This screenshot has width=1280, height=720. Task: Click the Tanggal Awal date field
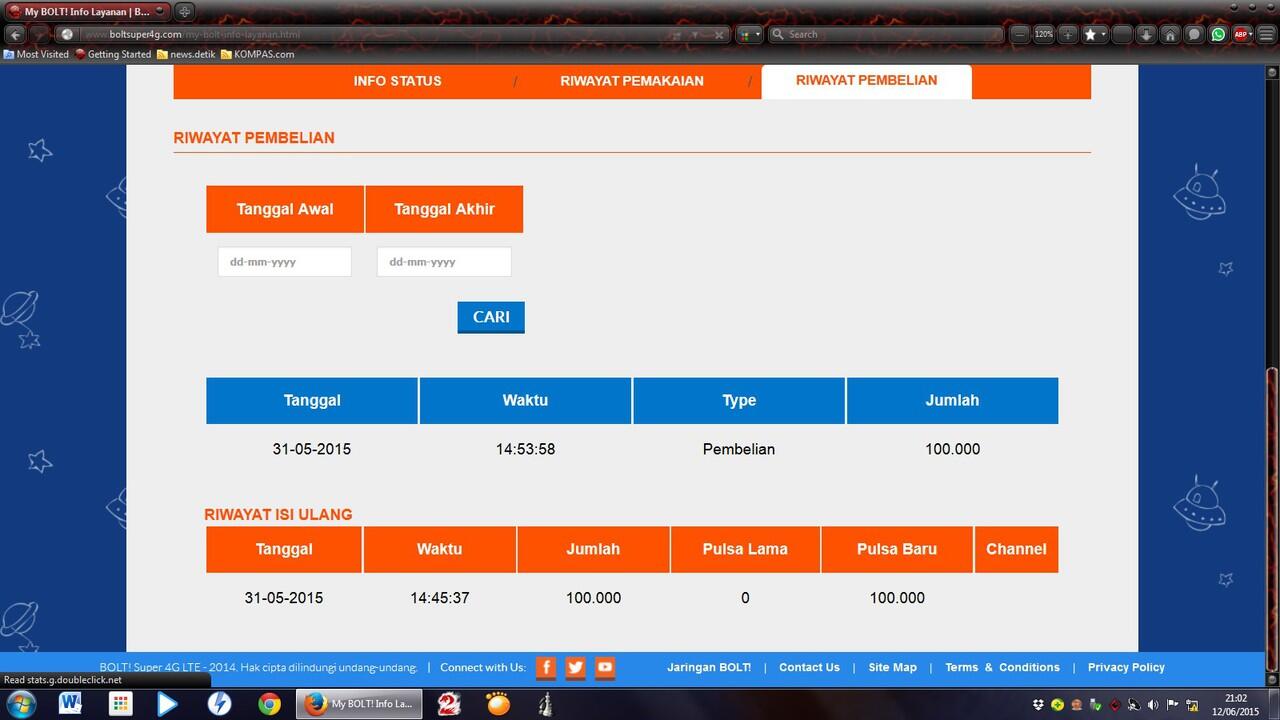click(285, 262)
